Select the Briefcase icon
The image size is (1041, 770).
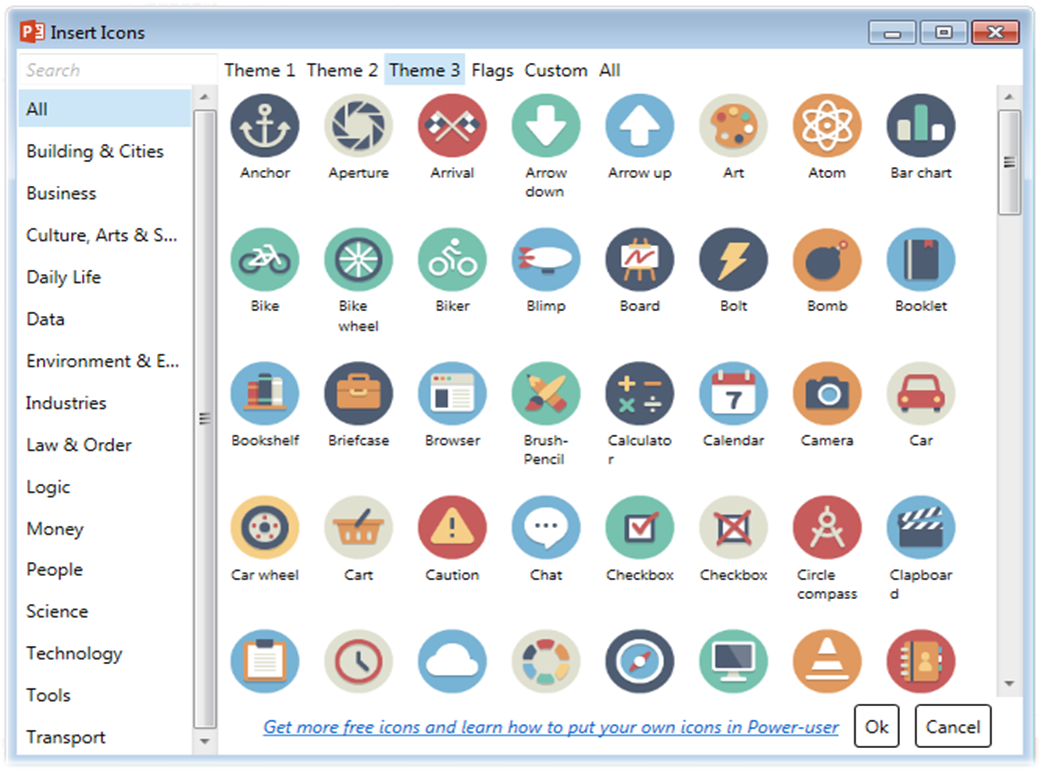[x=358, y=394]
